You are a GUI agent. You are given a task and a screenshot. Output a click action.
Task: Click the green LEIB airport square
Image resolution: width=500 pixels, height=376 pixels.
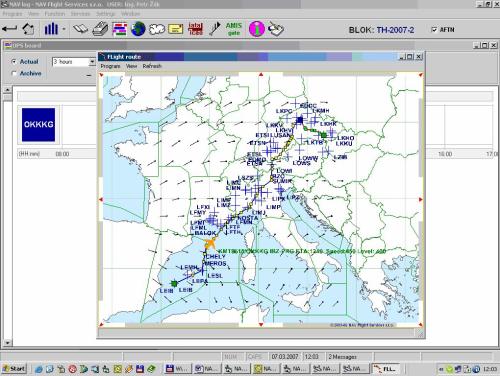(x=174, y=283)
